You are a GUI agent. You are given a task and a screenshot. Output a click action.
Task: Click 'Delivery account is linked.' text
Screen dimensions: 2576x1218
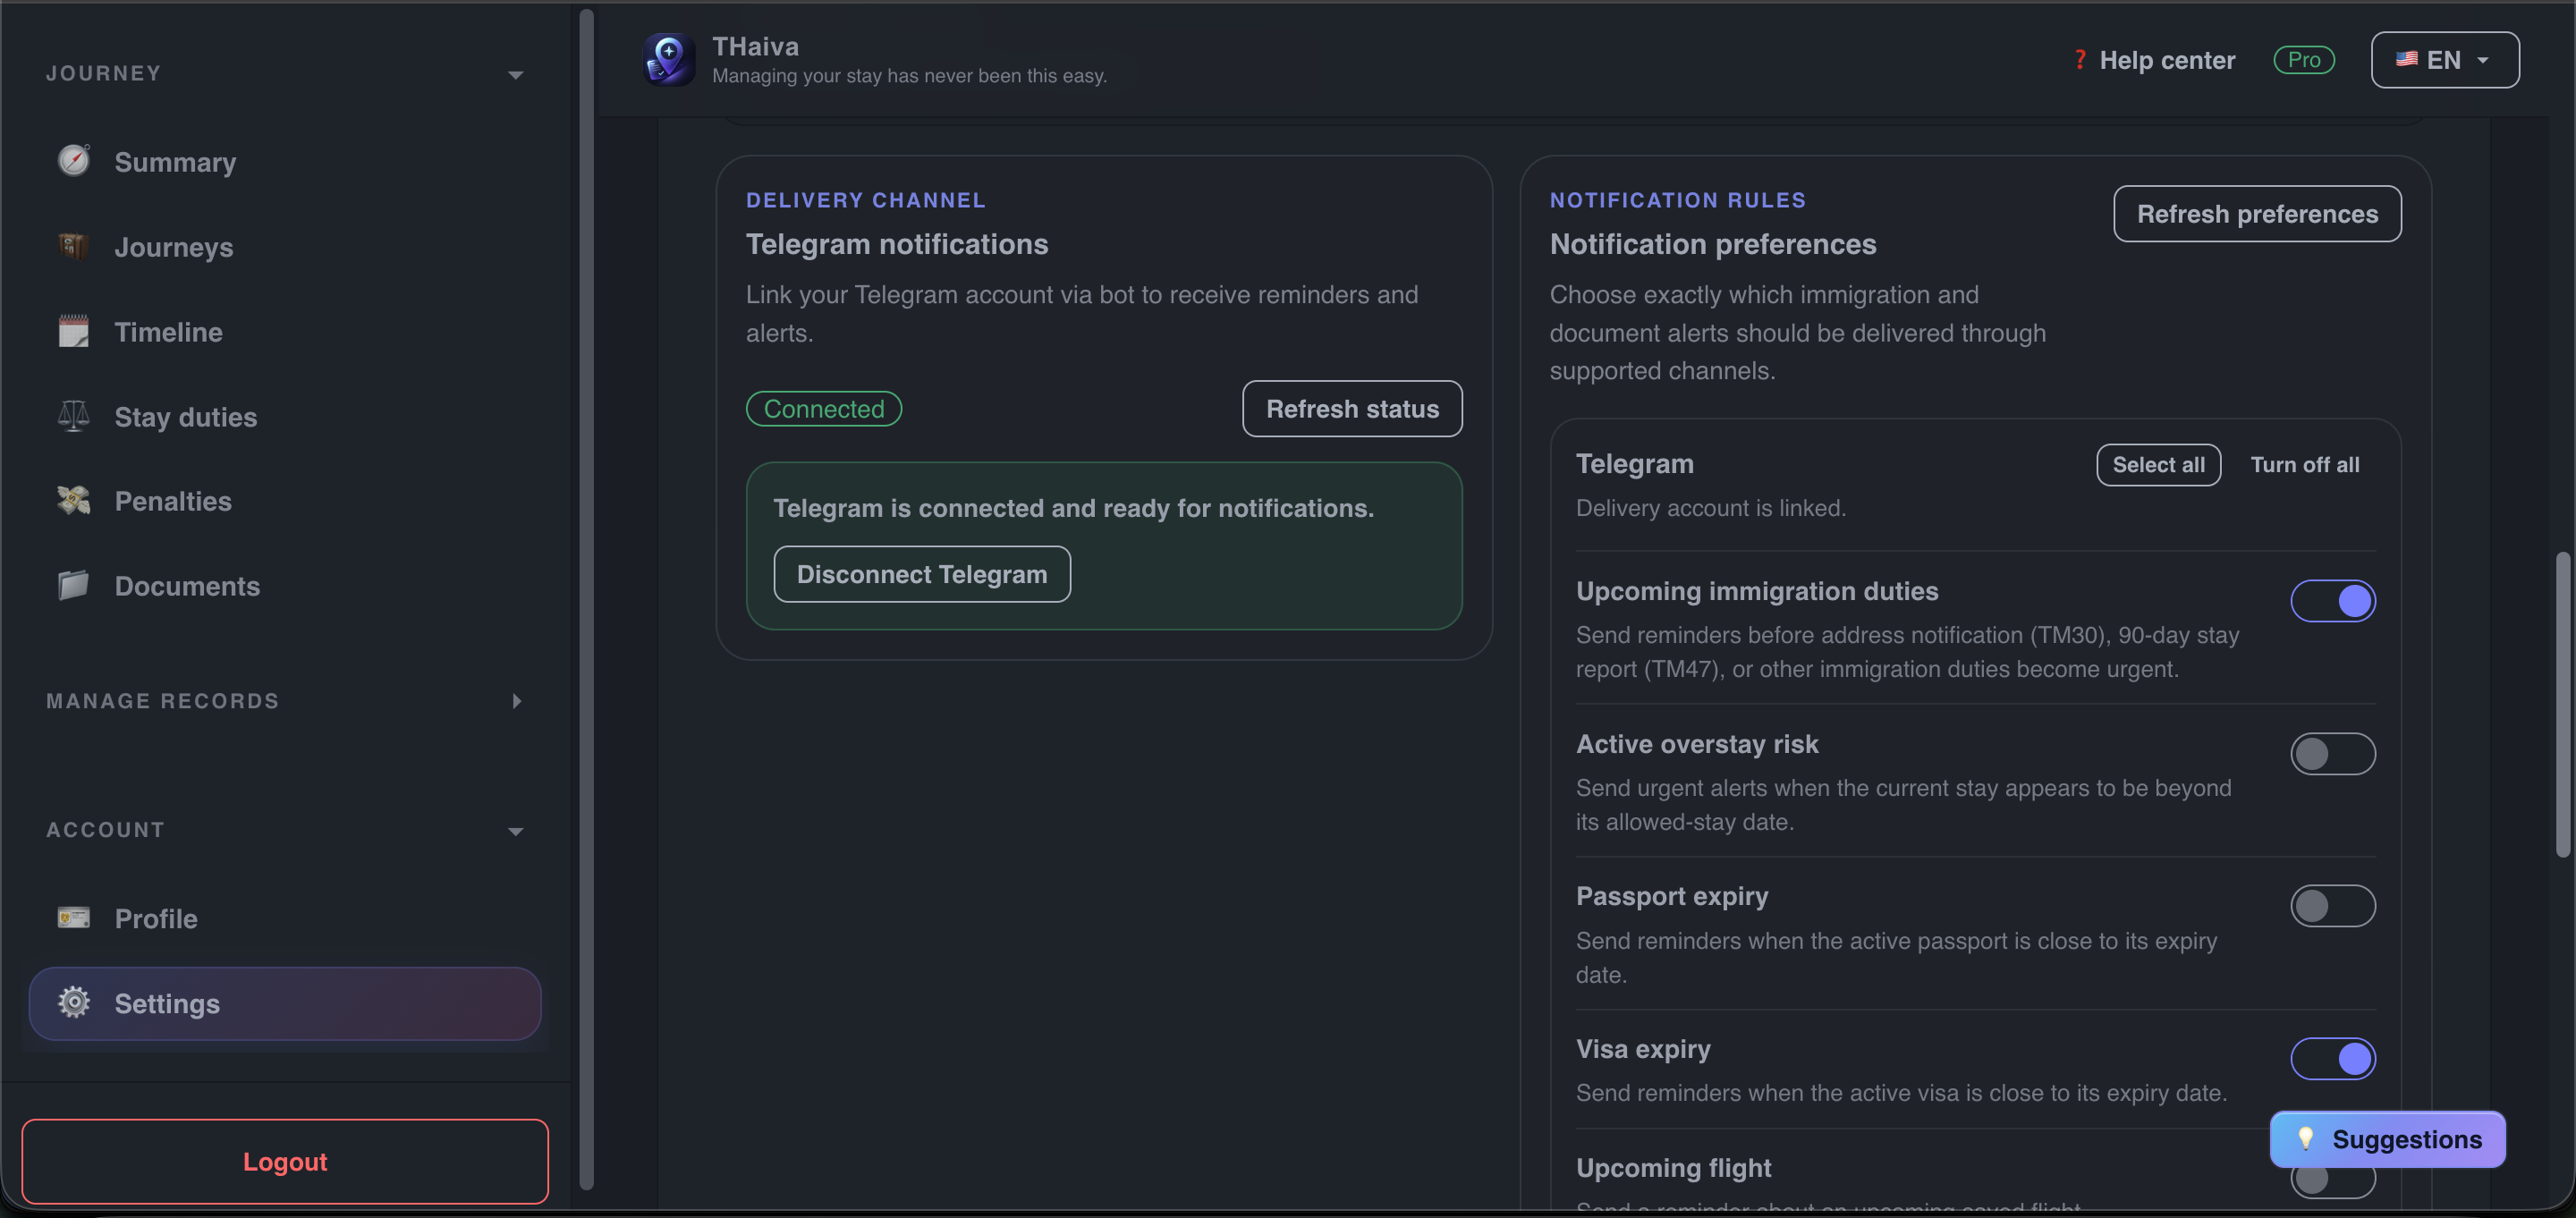click(1710, 507)
